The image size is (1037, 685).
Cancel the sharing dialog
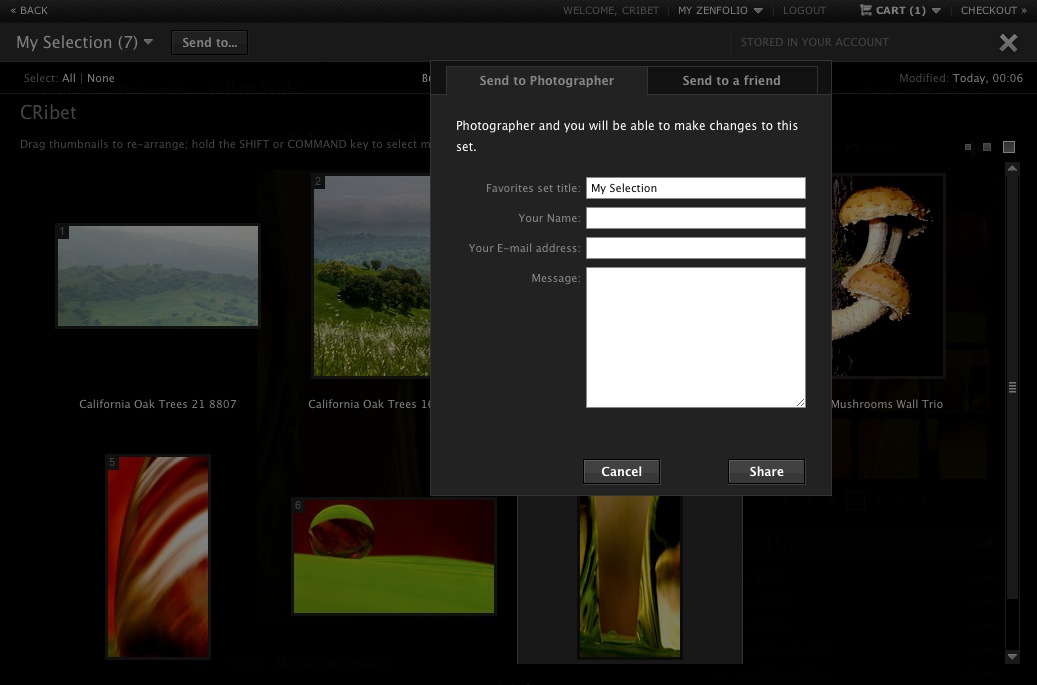tap(621, 471)
